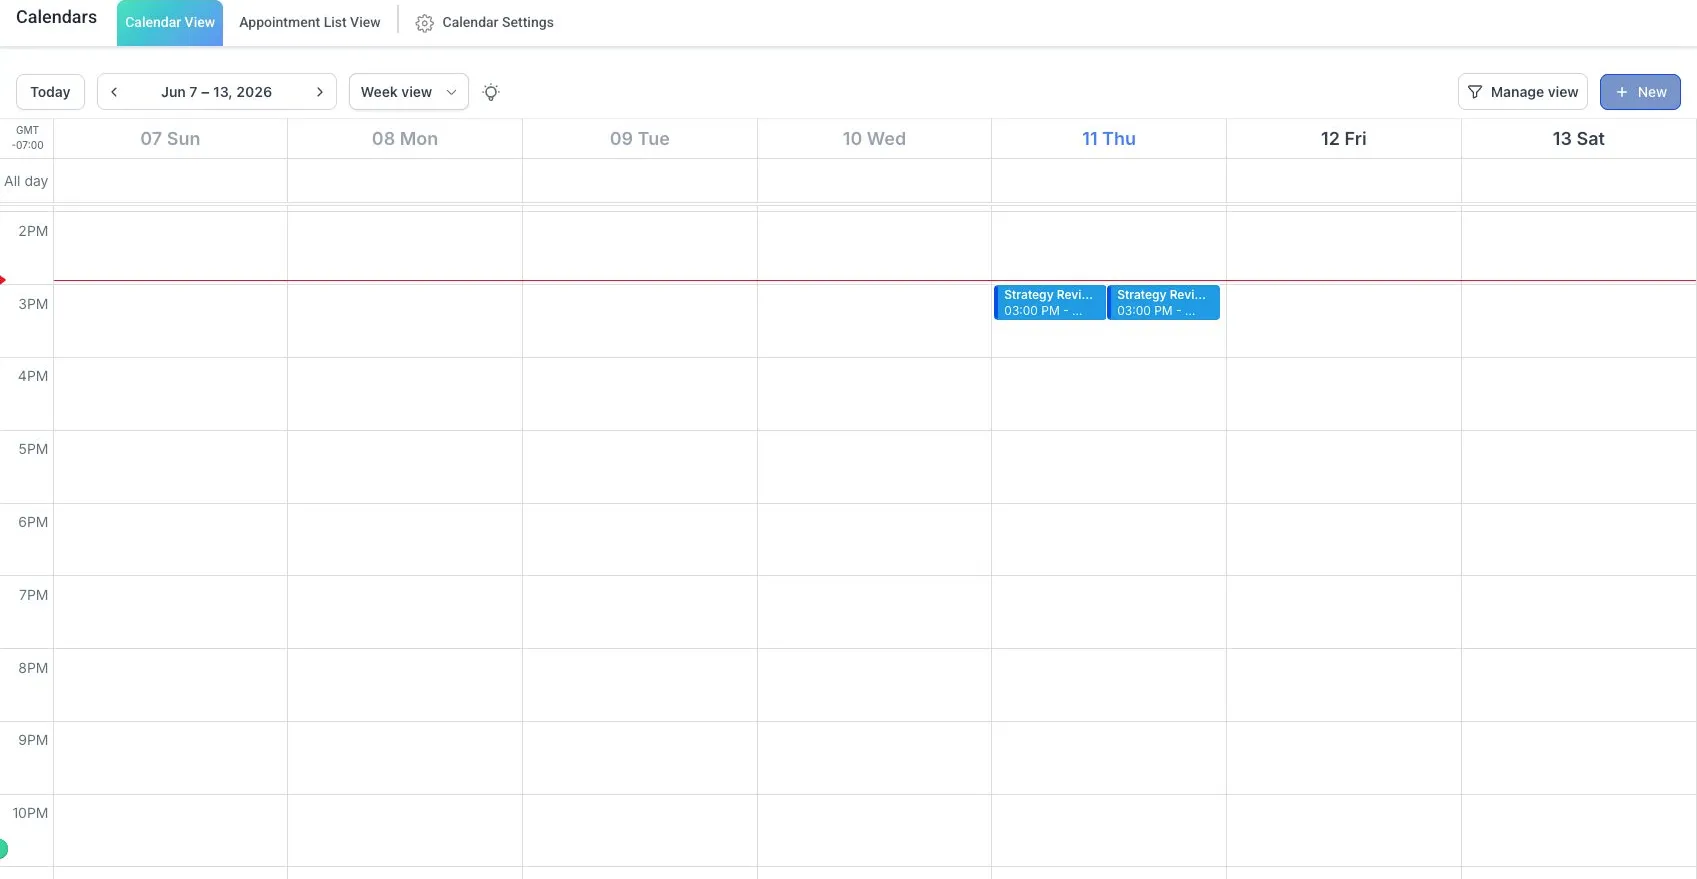Click the GMT -07:00 timezone label
Screen dimensions: 1697x879
28,138
